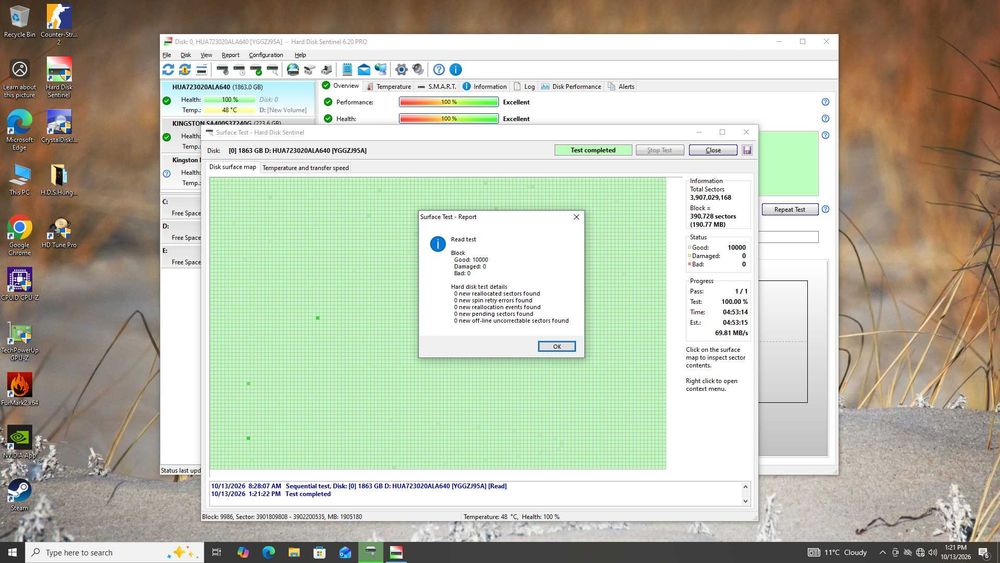This screenshot has height=563, width=1000.
Task: Click disk with green check toolbar icon
Action: click(256, 69)
